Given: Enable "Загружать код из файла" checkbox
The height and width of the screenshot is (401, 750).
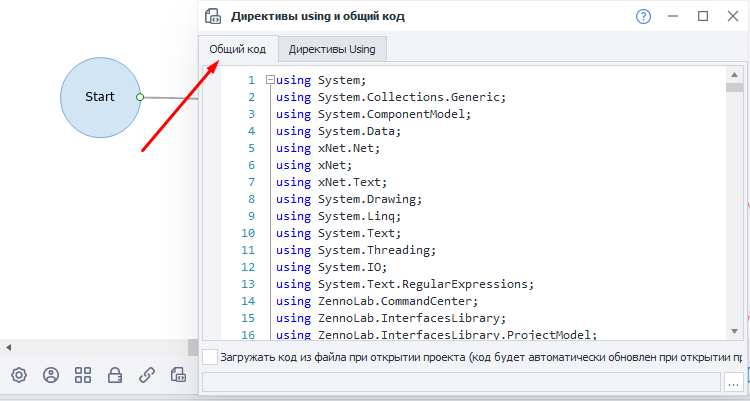Looking at the screenshot, I should 209,356.
